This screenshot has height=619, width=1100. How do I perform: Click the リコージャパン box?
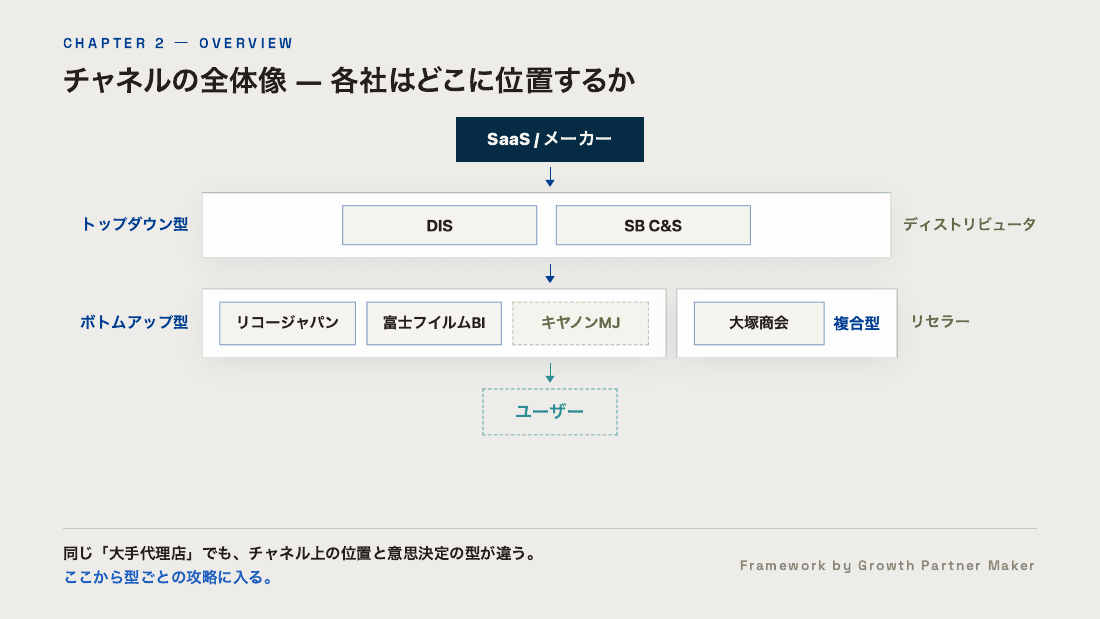click(x=288, y=324)
